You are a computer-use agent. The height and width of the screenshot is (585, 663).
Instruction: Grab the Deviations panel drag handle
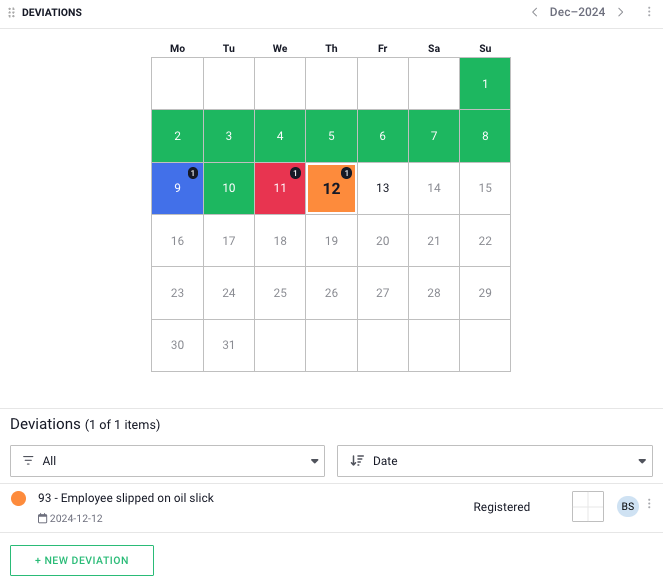click(12, 12)
